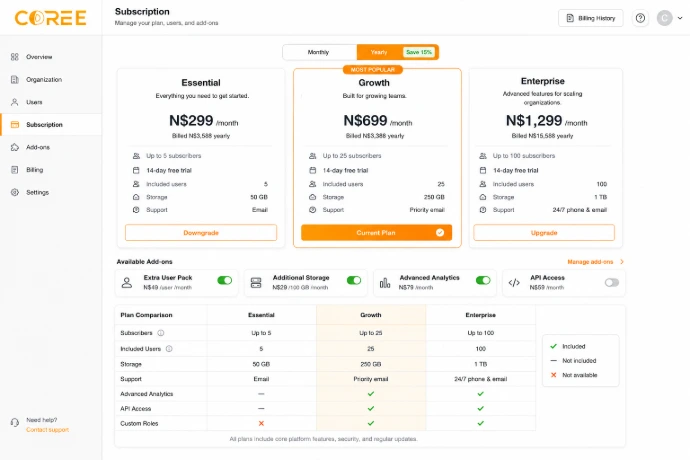Open Organization from the sidebar
Screen dimensions: 690x460
click(x=51, y=80)
